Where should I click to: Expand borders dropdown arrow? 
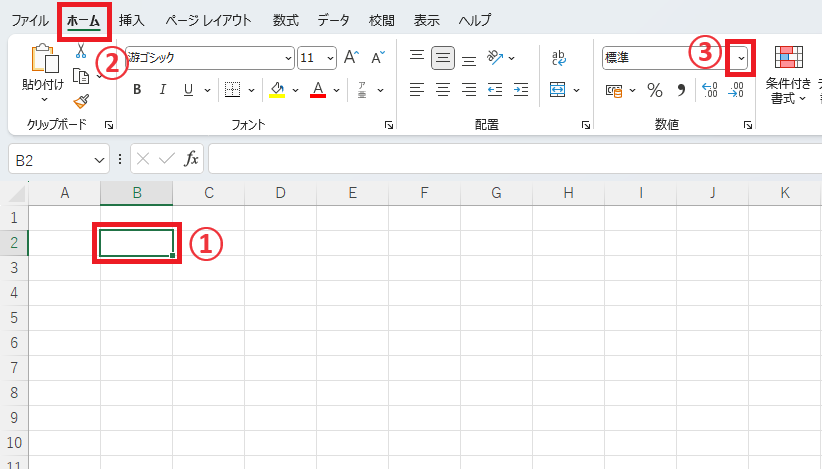click(x=251, y=90)
